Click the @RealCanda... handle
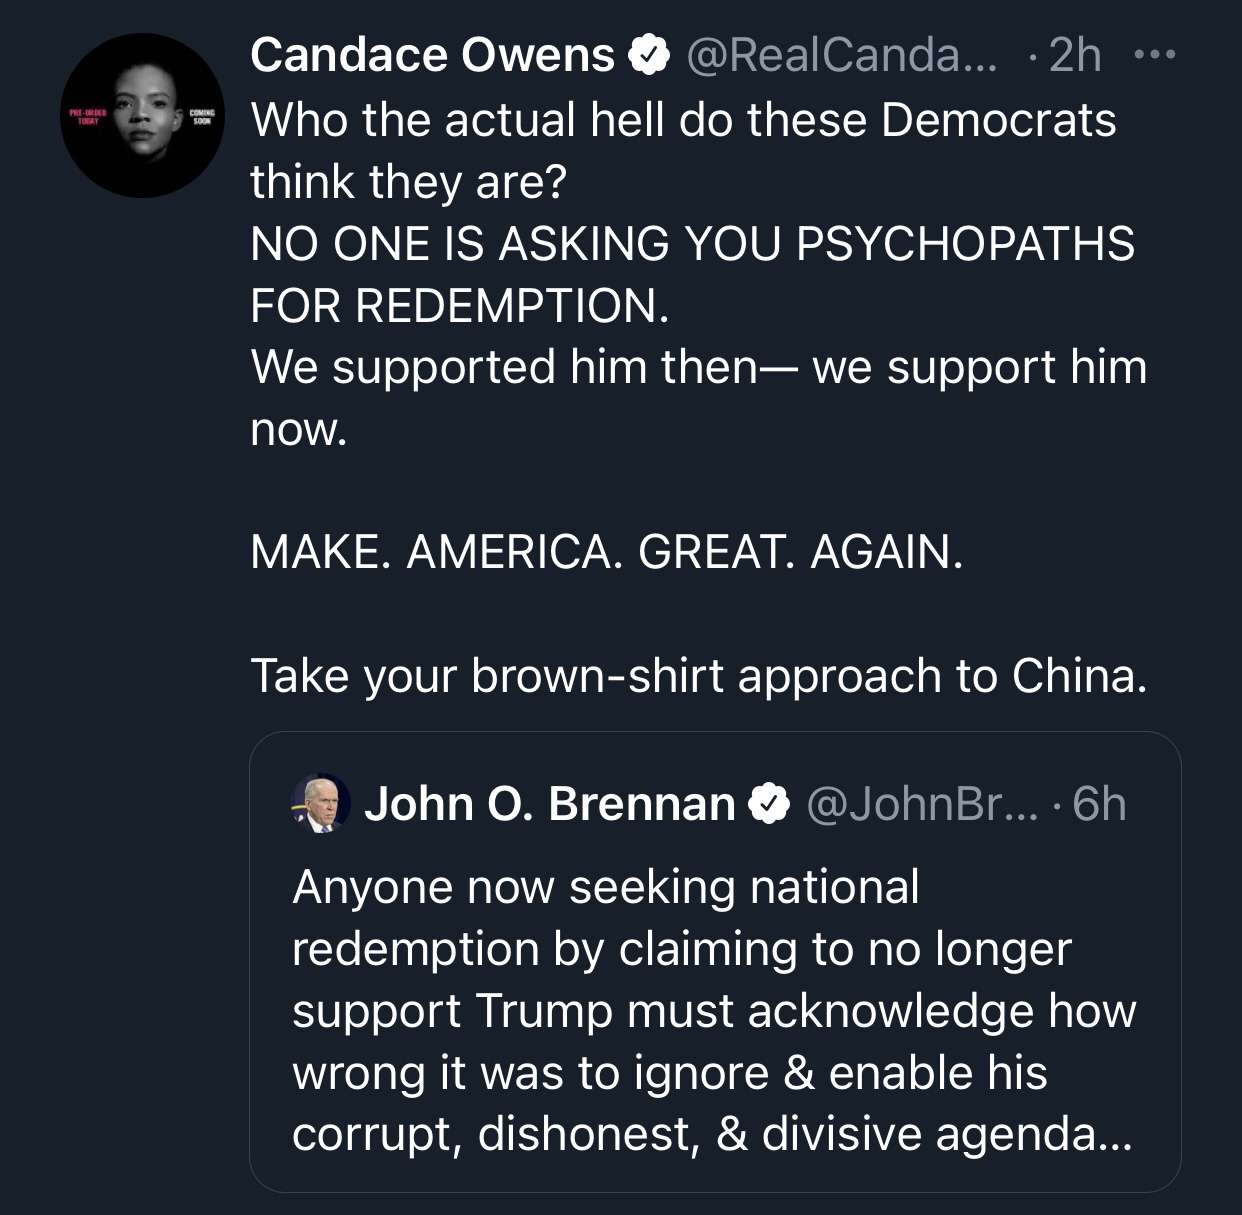The width and height of the screenshot is (1242, 1215). (x=840, y=55)
